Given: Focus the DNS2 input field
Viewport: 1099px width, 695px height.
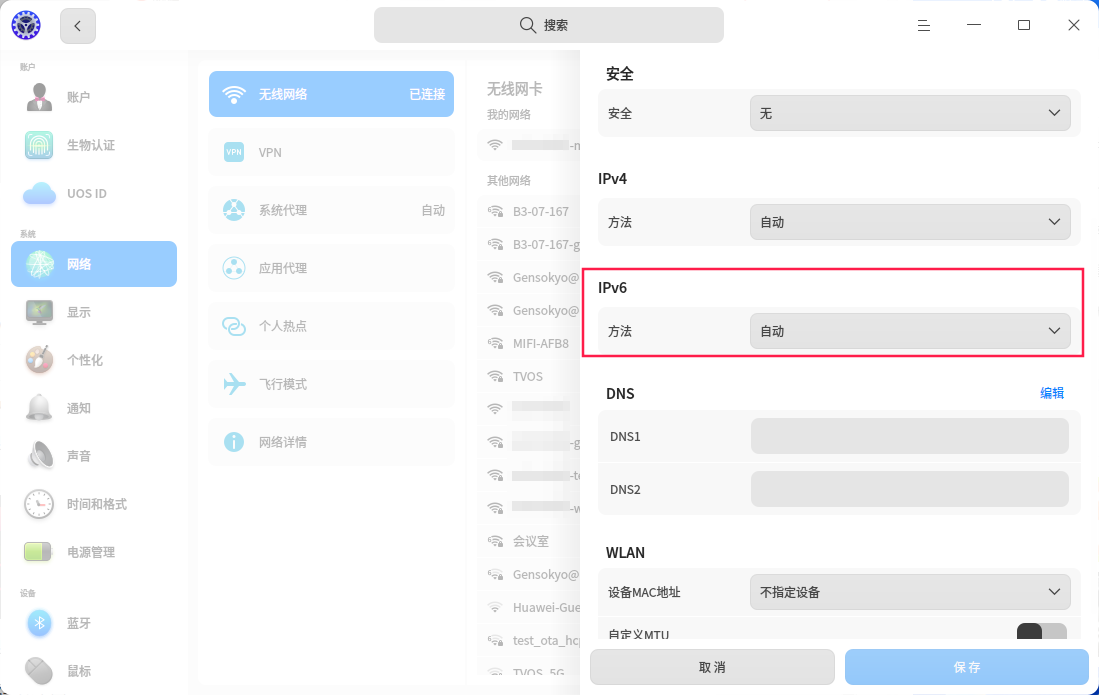Looking at the screenshot, I should coord(910,489).
